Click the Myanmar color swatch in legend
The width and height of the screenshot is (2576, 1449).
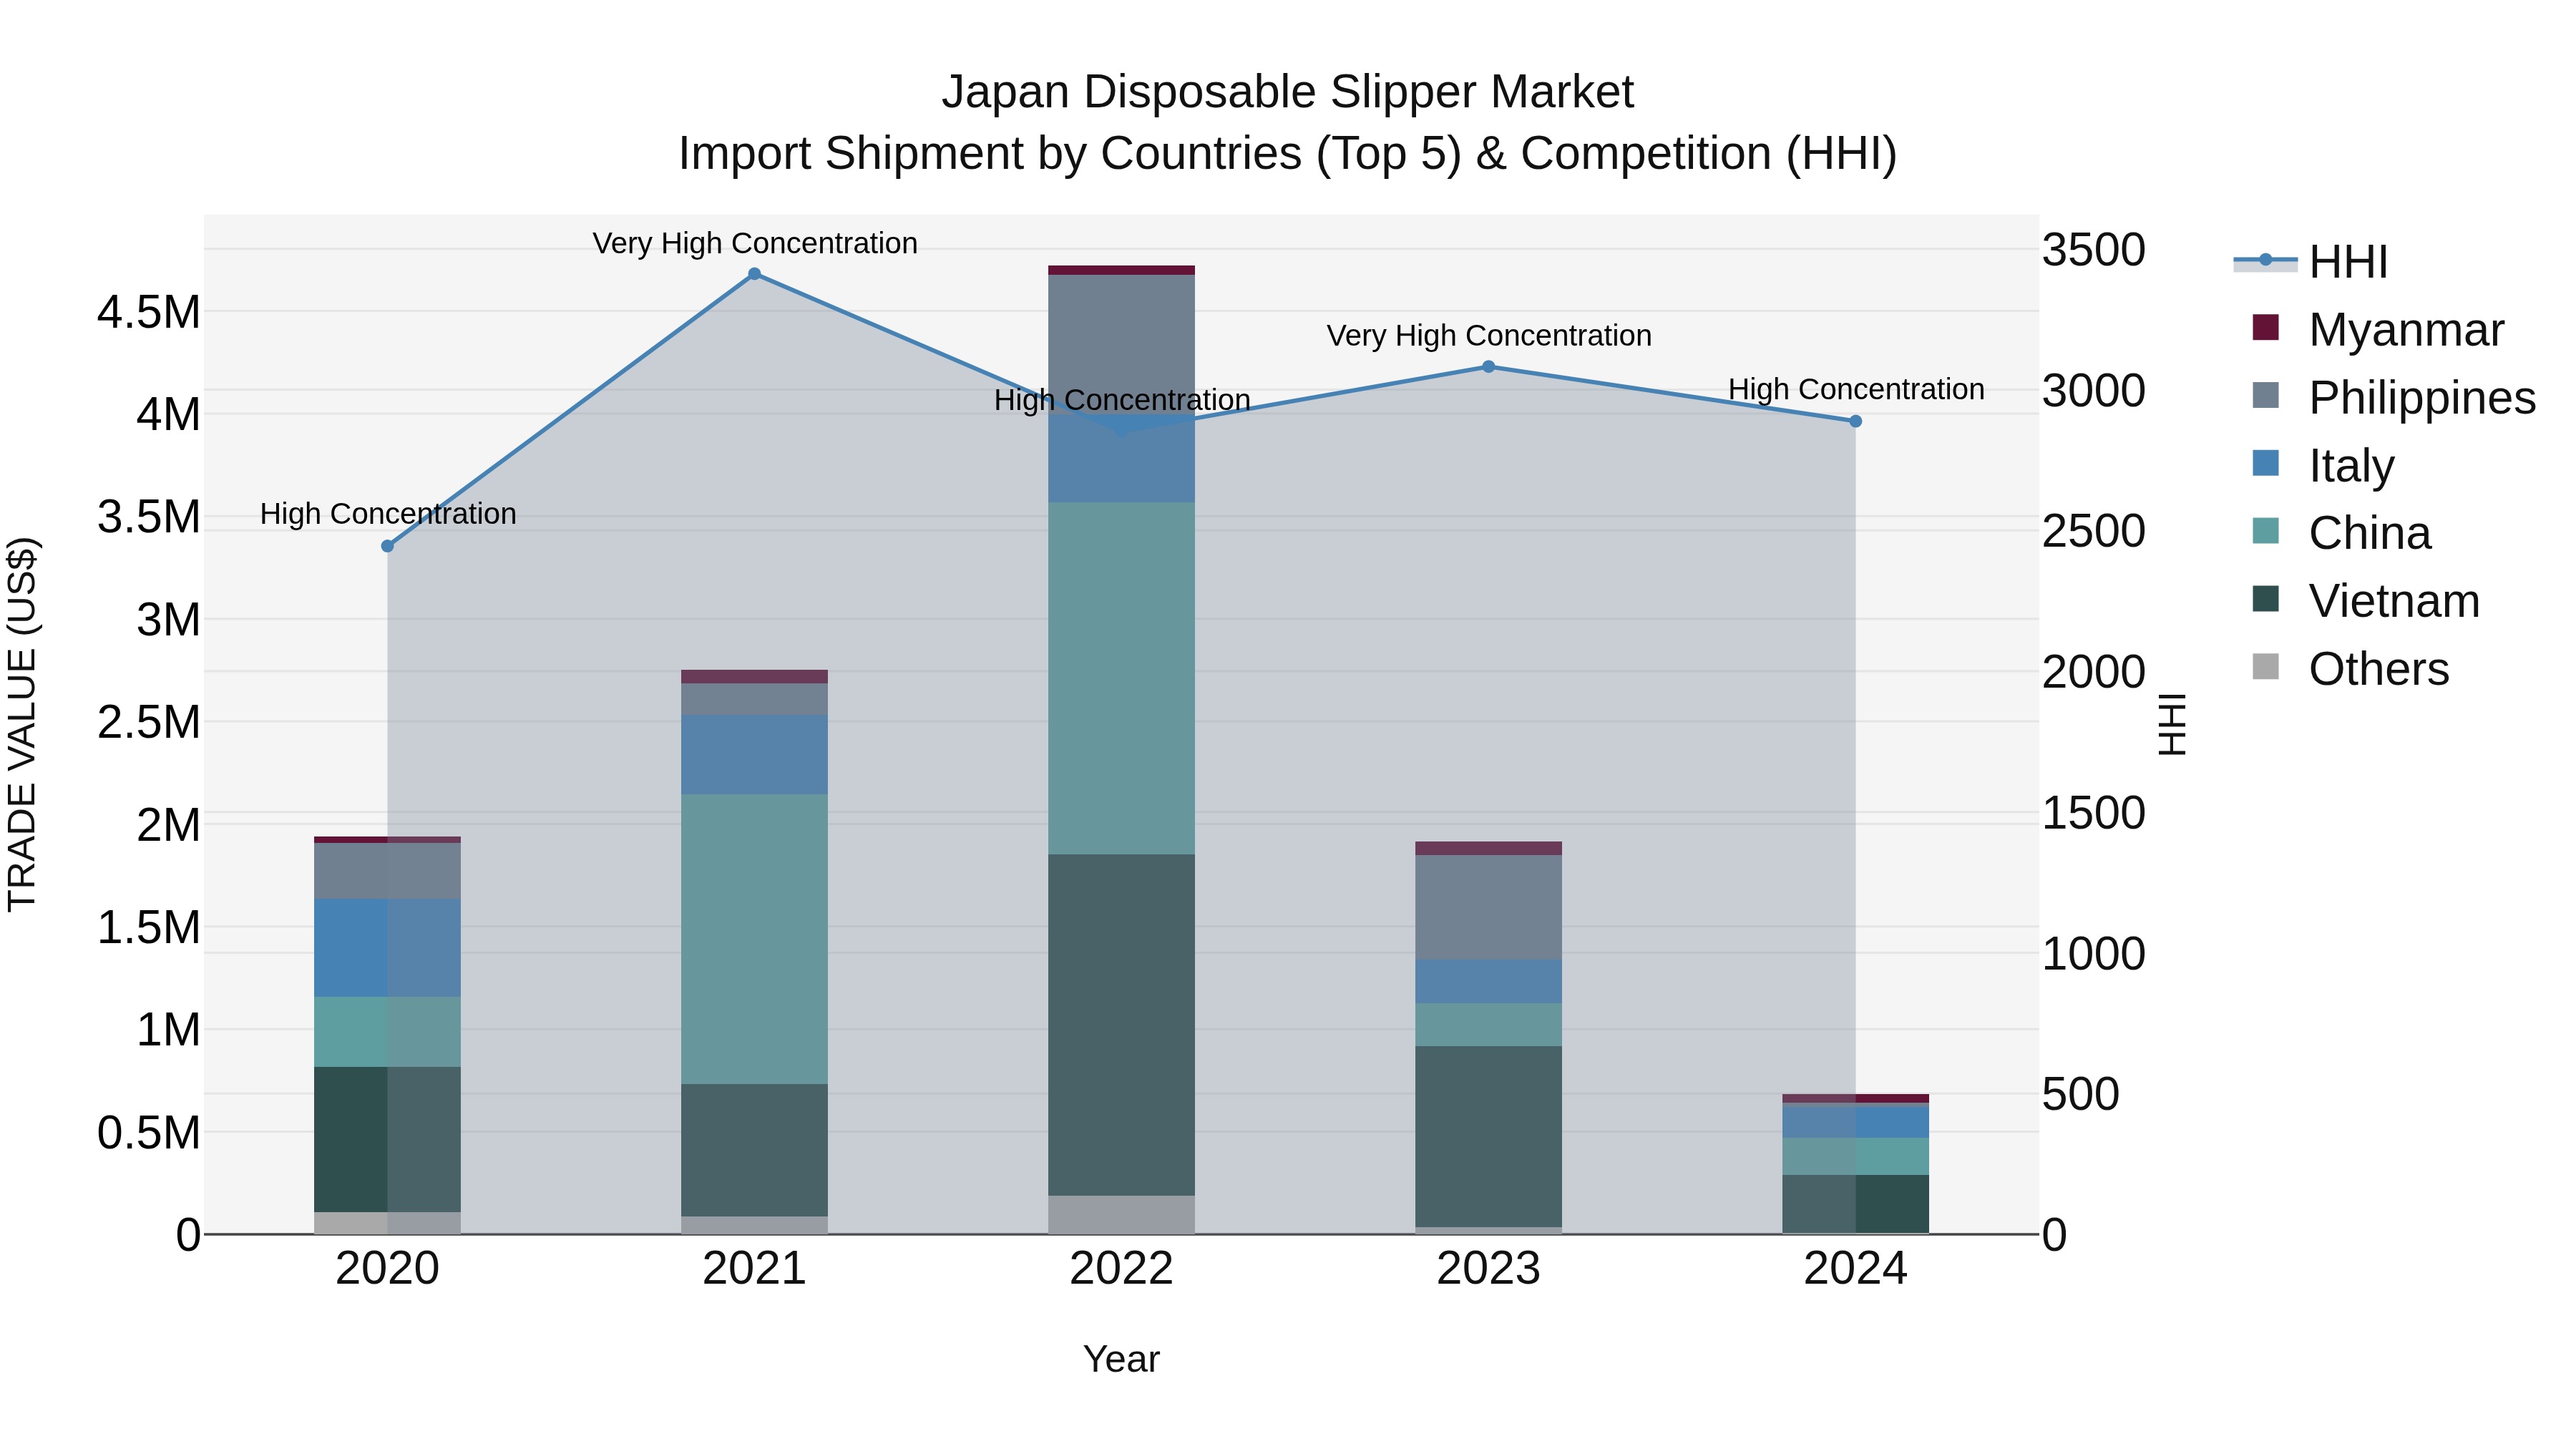(2266, 327)
